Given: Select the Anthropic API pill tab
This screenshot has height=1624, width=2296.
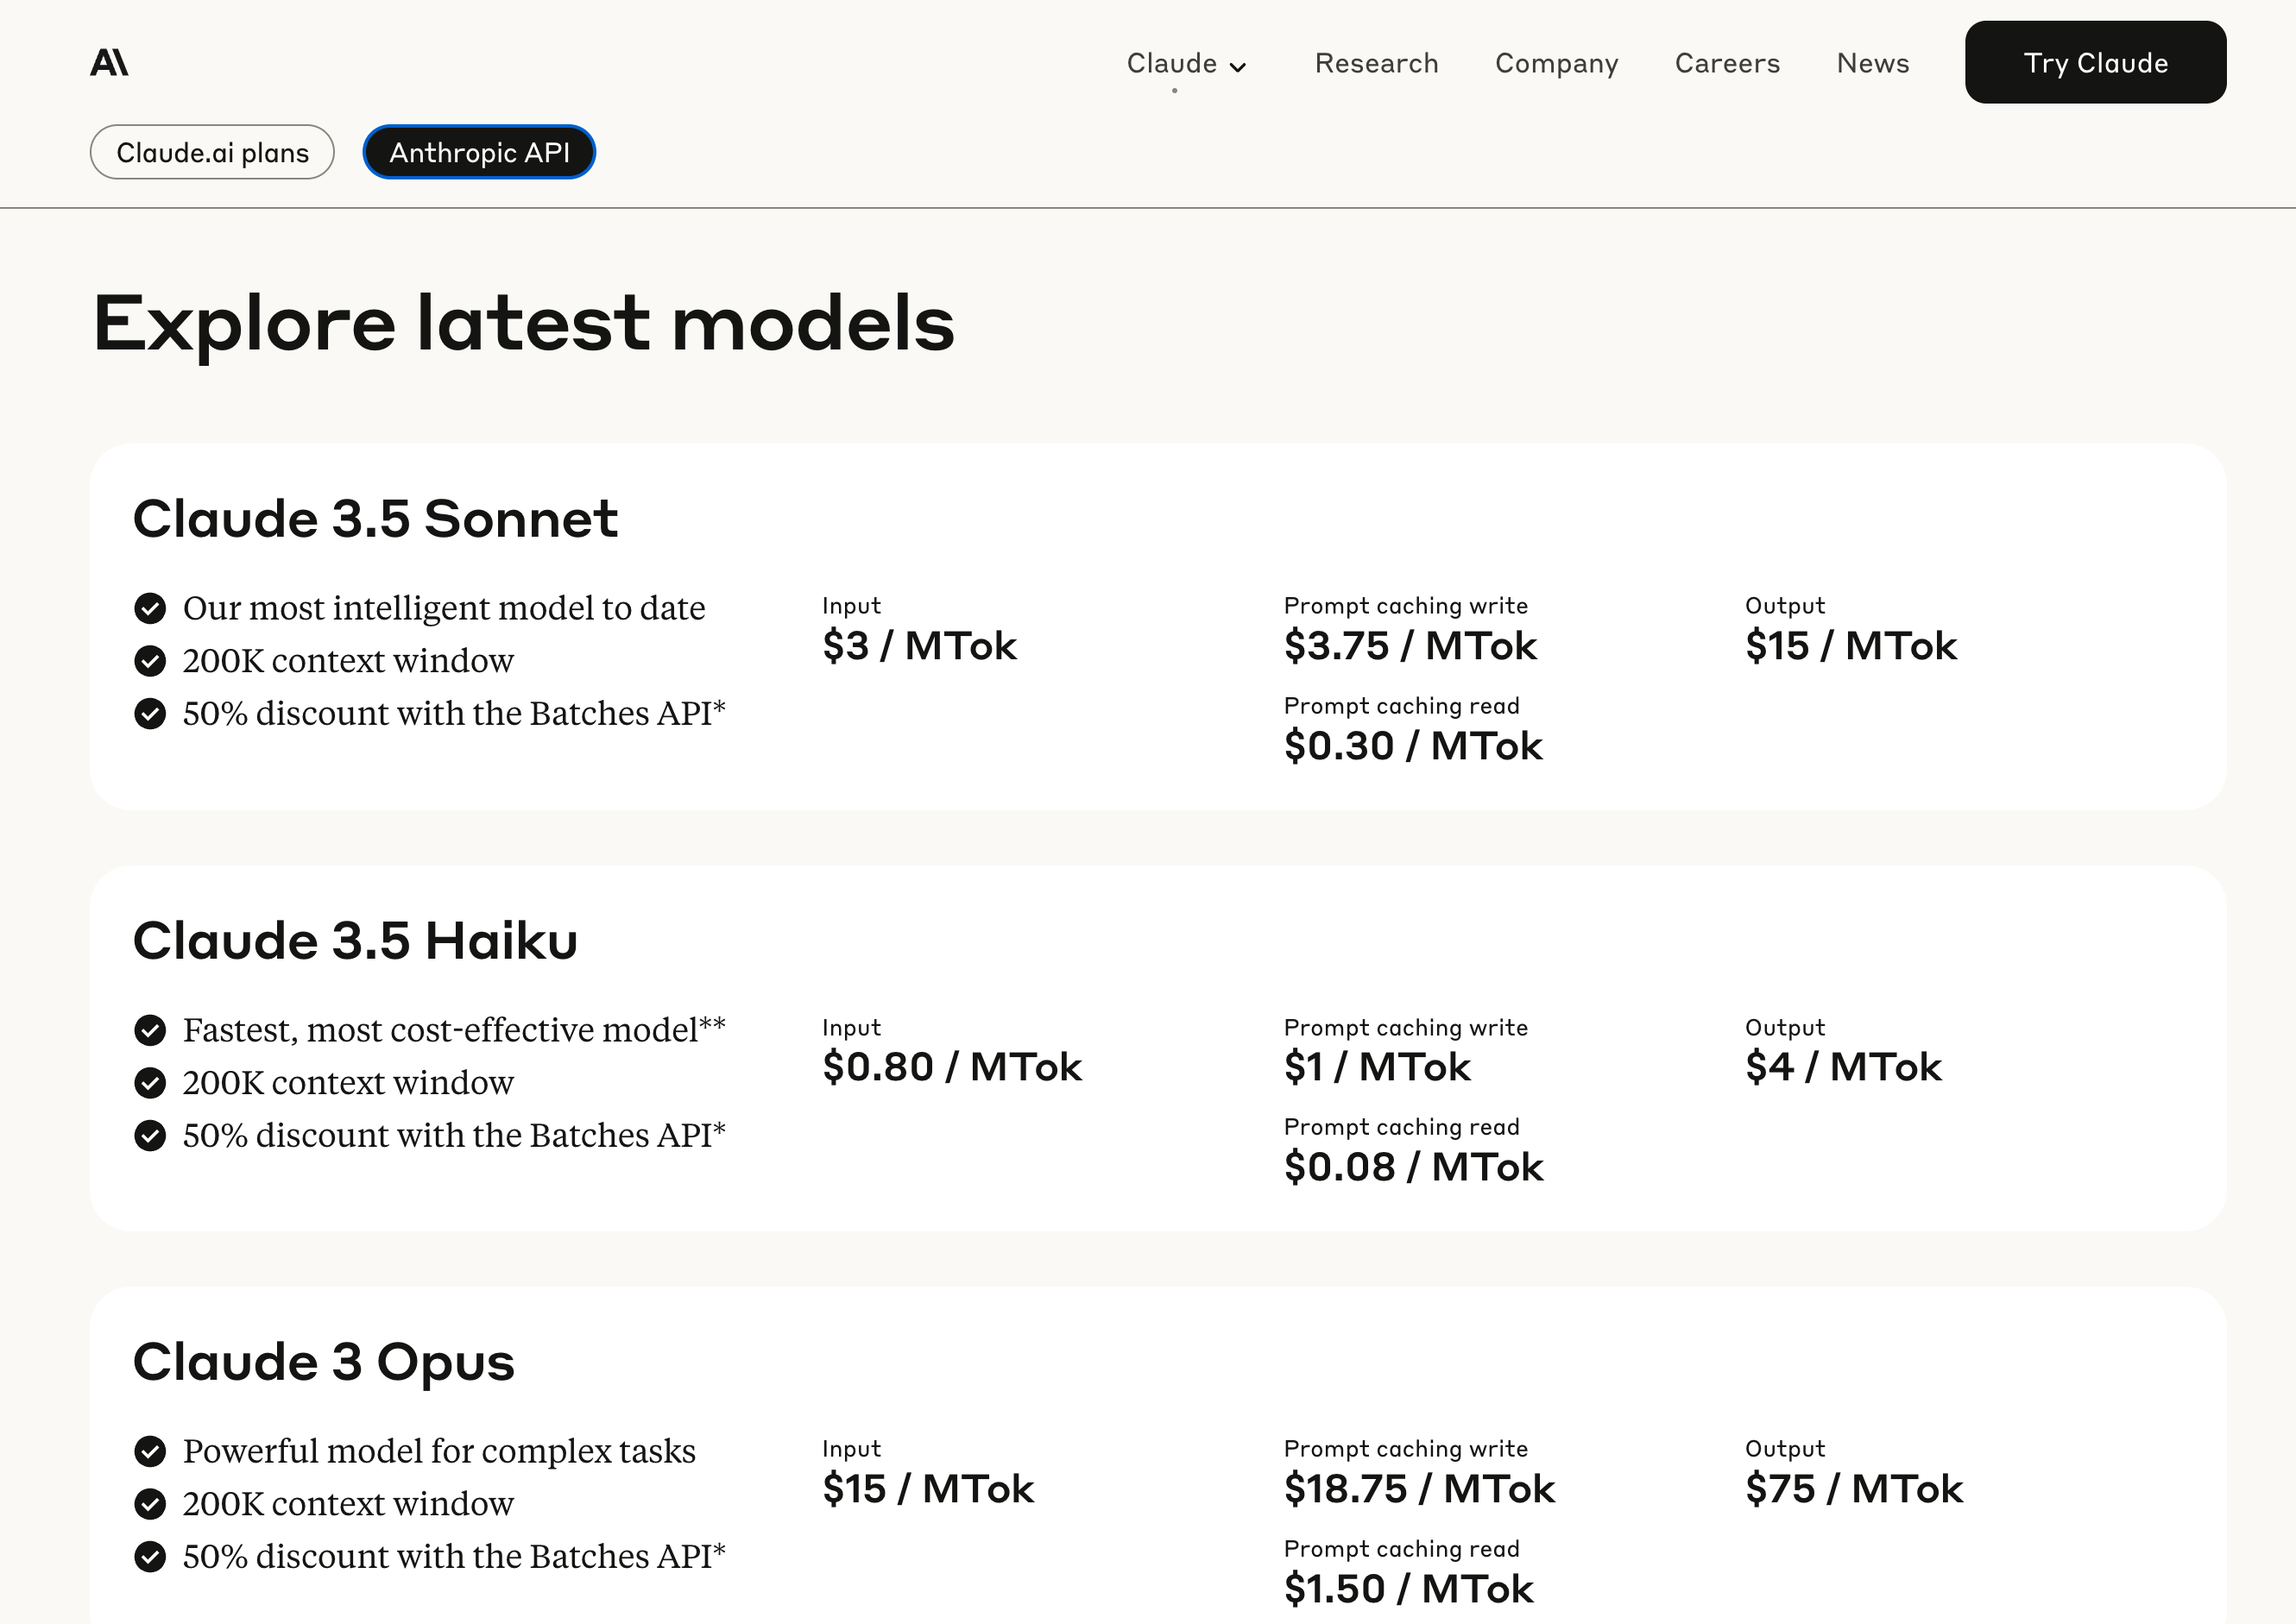Looking at the screenshot, I should pyautogui.click(x=479, y=152).
